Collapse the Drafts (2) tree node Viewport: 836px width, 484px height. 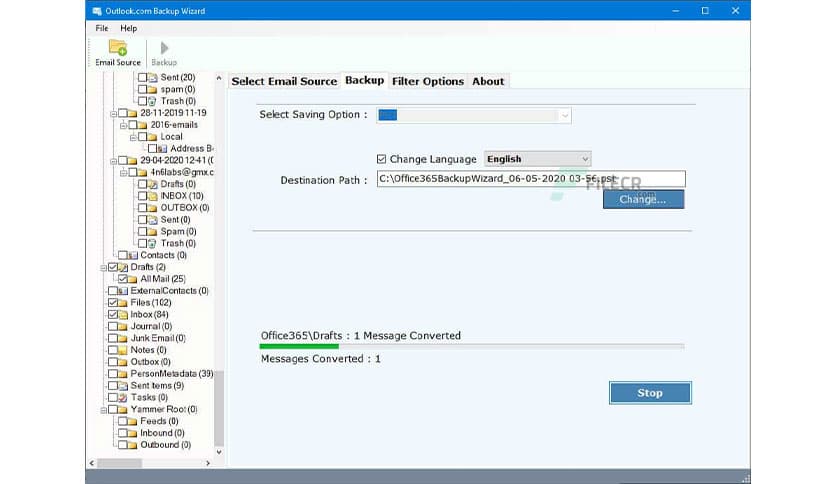(103, 268)
